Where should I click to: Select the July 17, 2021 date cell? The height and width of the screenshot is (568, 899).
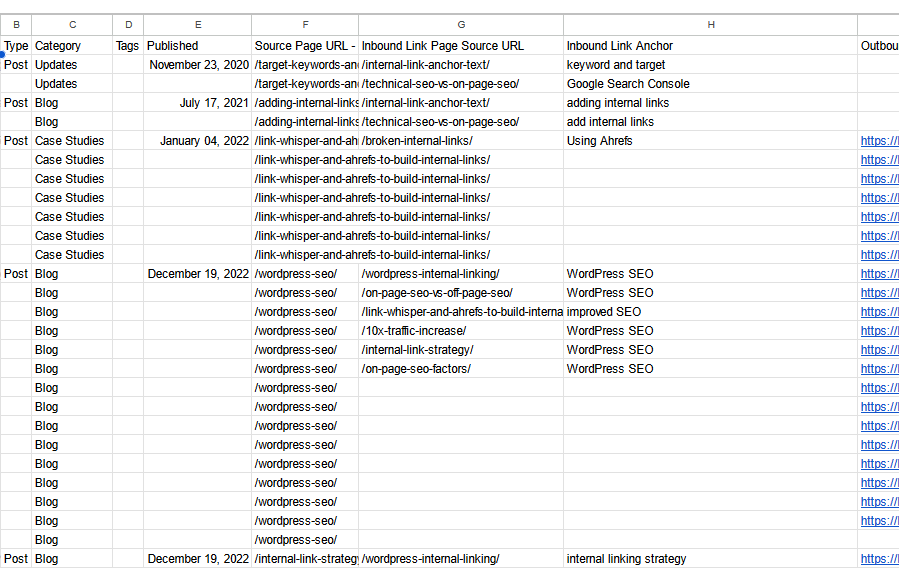coord(198,103)
